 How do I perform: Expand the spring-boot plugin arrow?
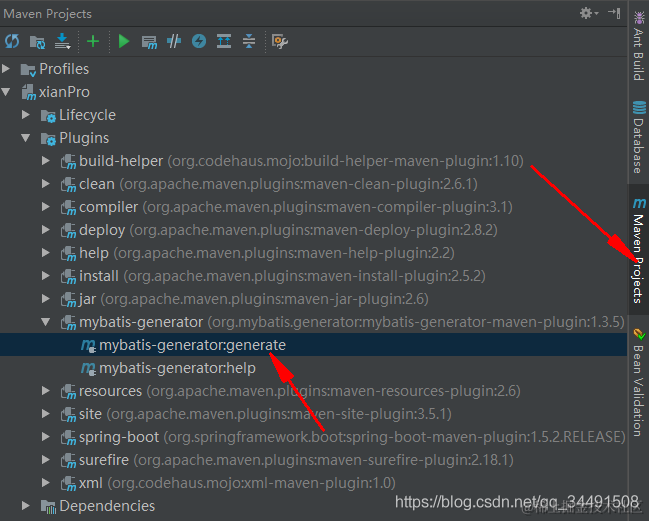[x=46, y=437]
